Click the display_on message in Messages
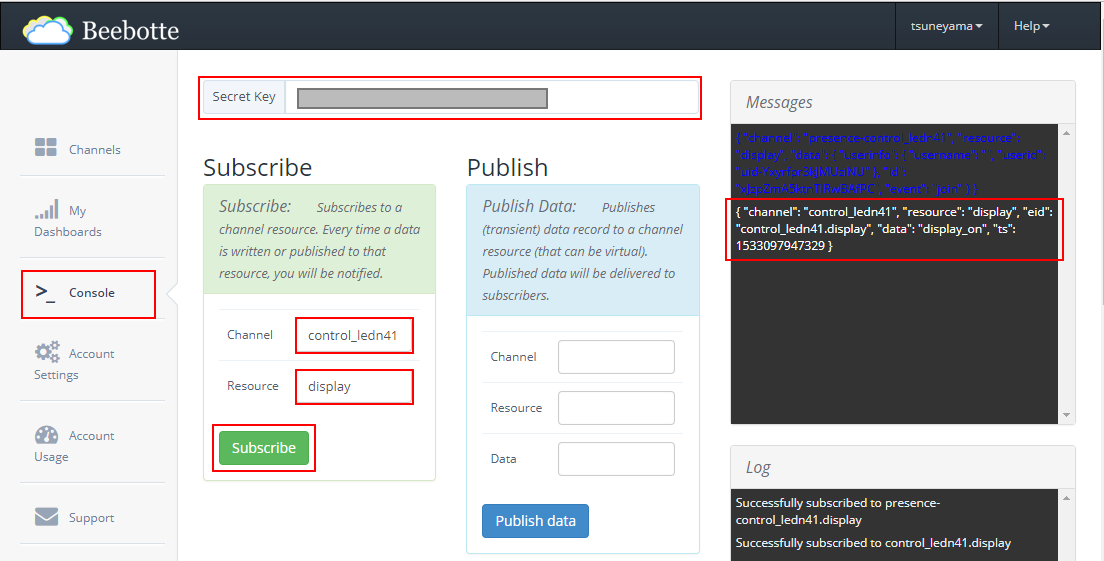Viewport: 1104px width, 561px height. click(894, 229)
